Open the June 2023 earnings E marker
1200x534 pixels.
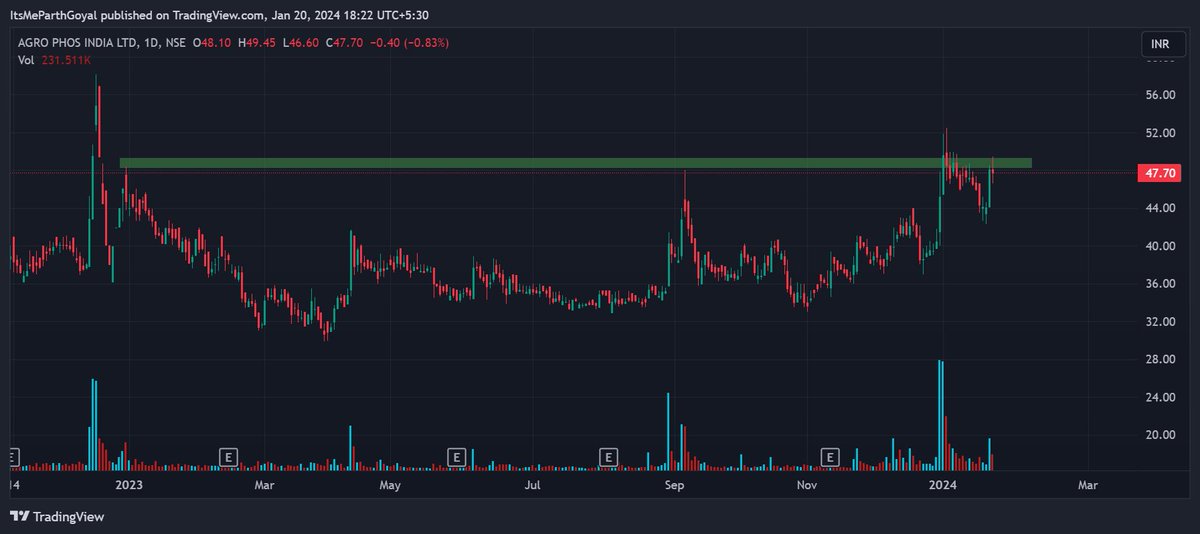tap(456, 457)
